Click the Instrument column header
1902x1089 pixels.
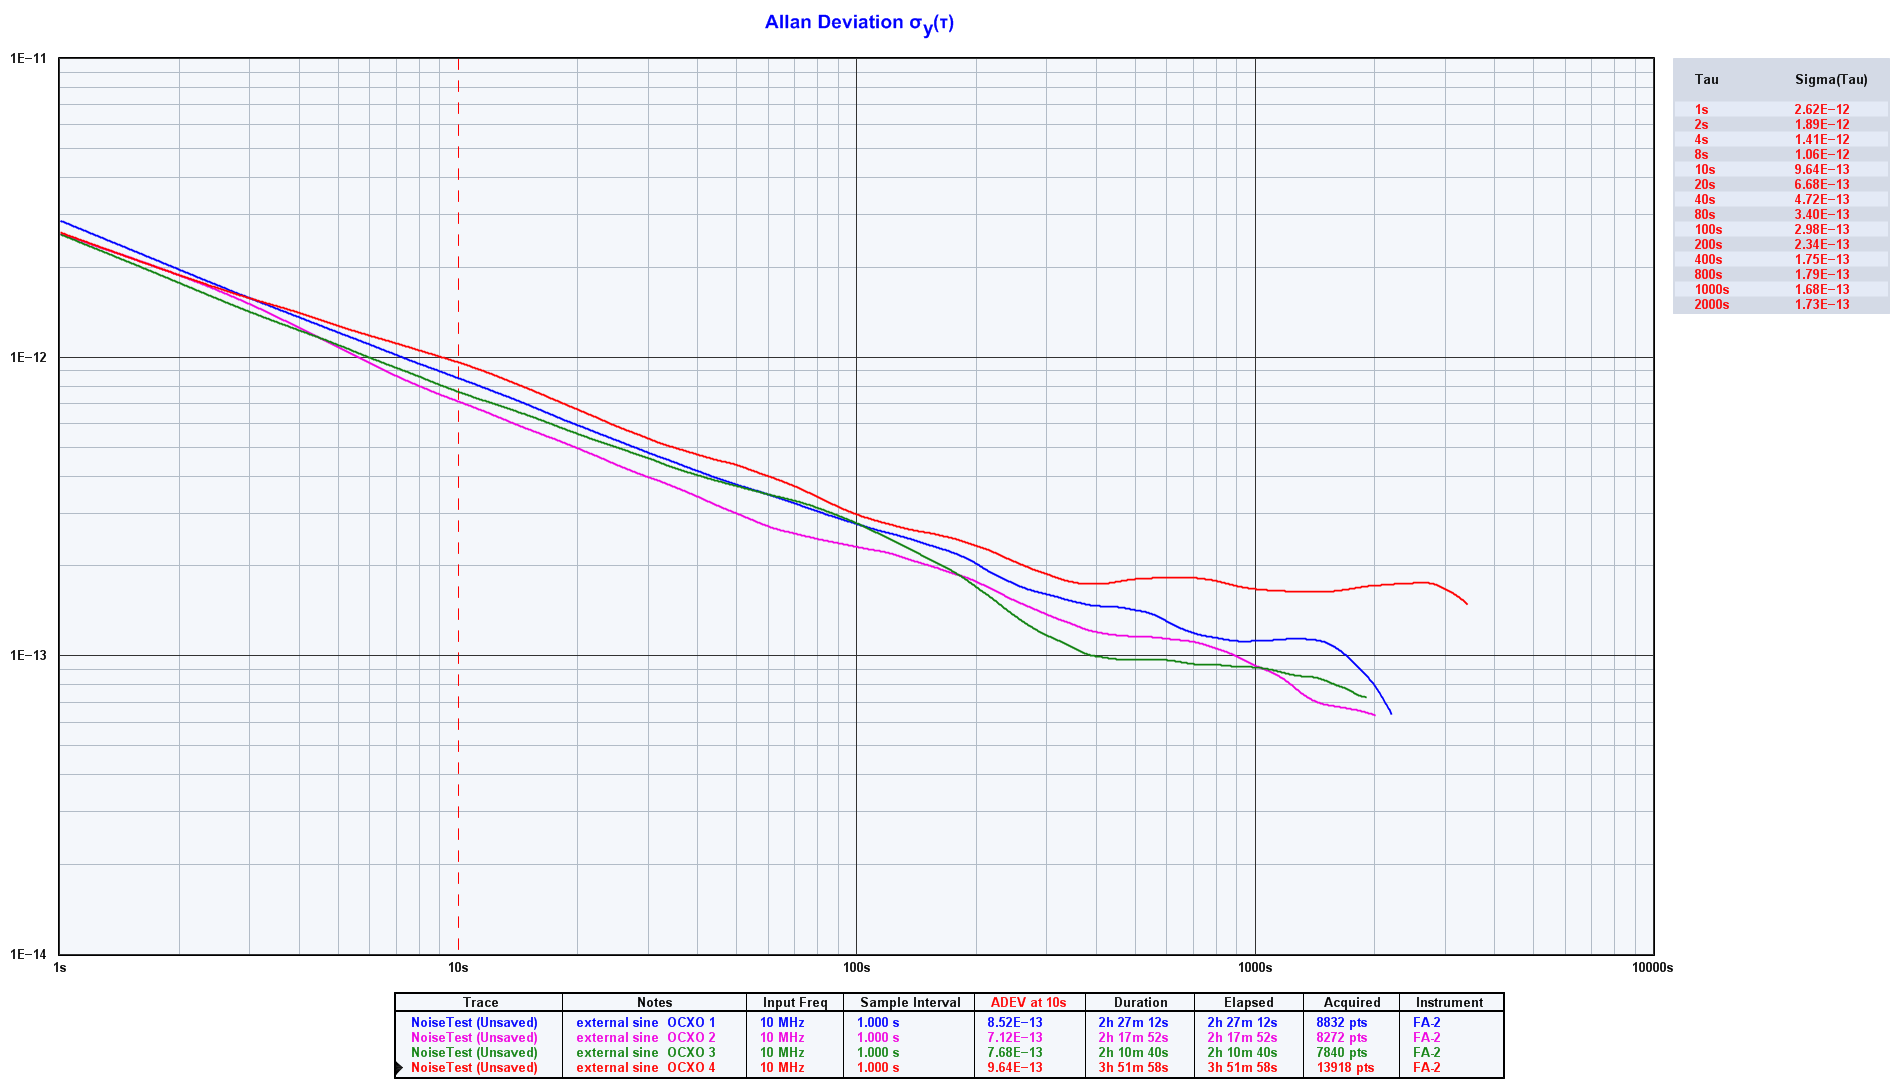tap(1450, 1003)
